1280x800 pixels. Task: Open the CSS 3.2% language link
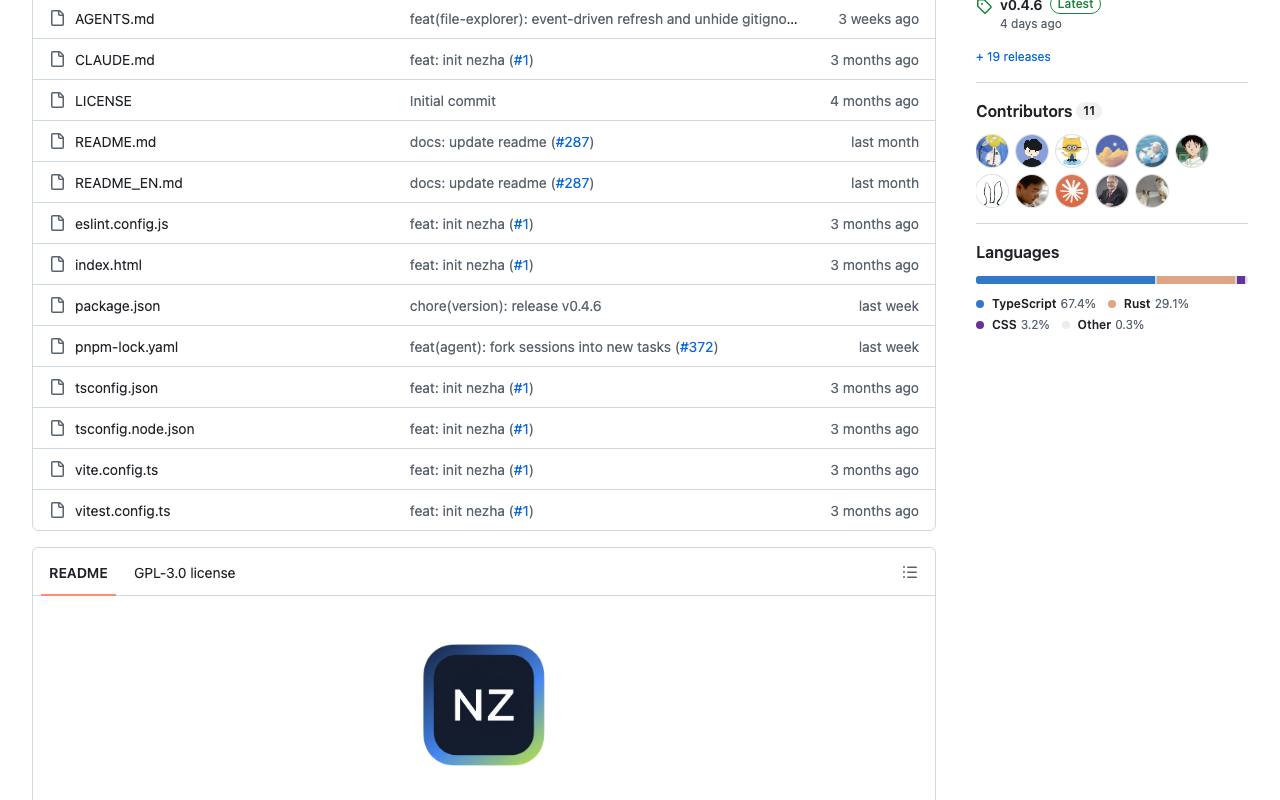[x=1013, y=325]
